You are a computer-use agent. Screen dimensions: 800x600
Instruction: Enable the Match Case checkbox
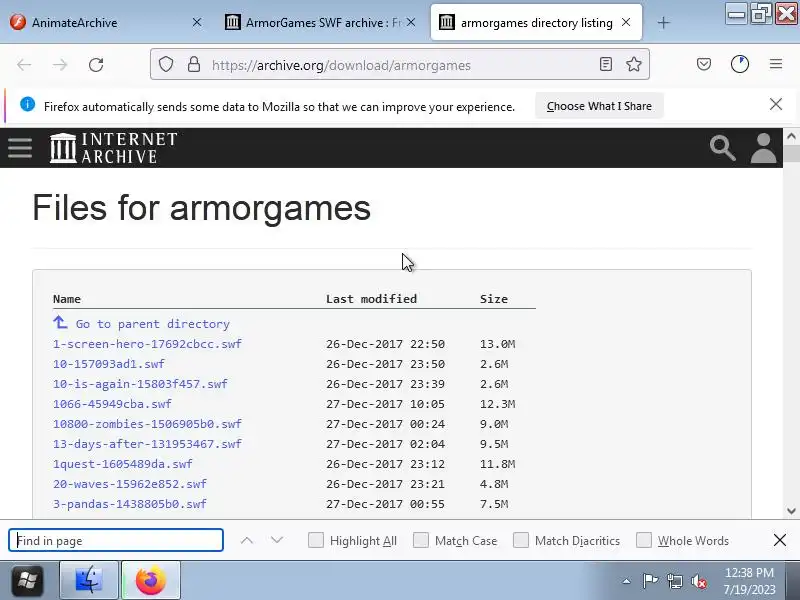tap(421, 540)
